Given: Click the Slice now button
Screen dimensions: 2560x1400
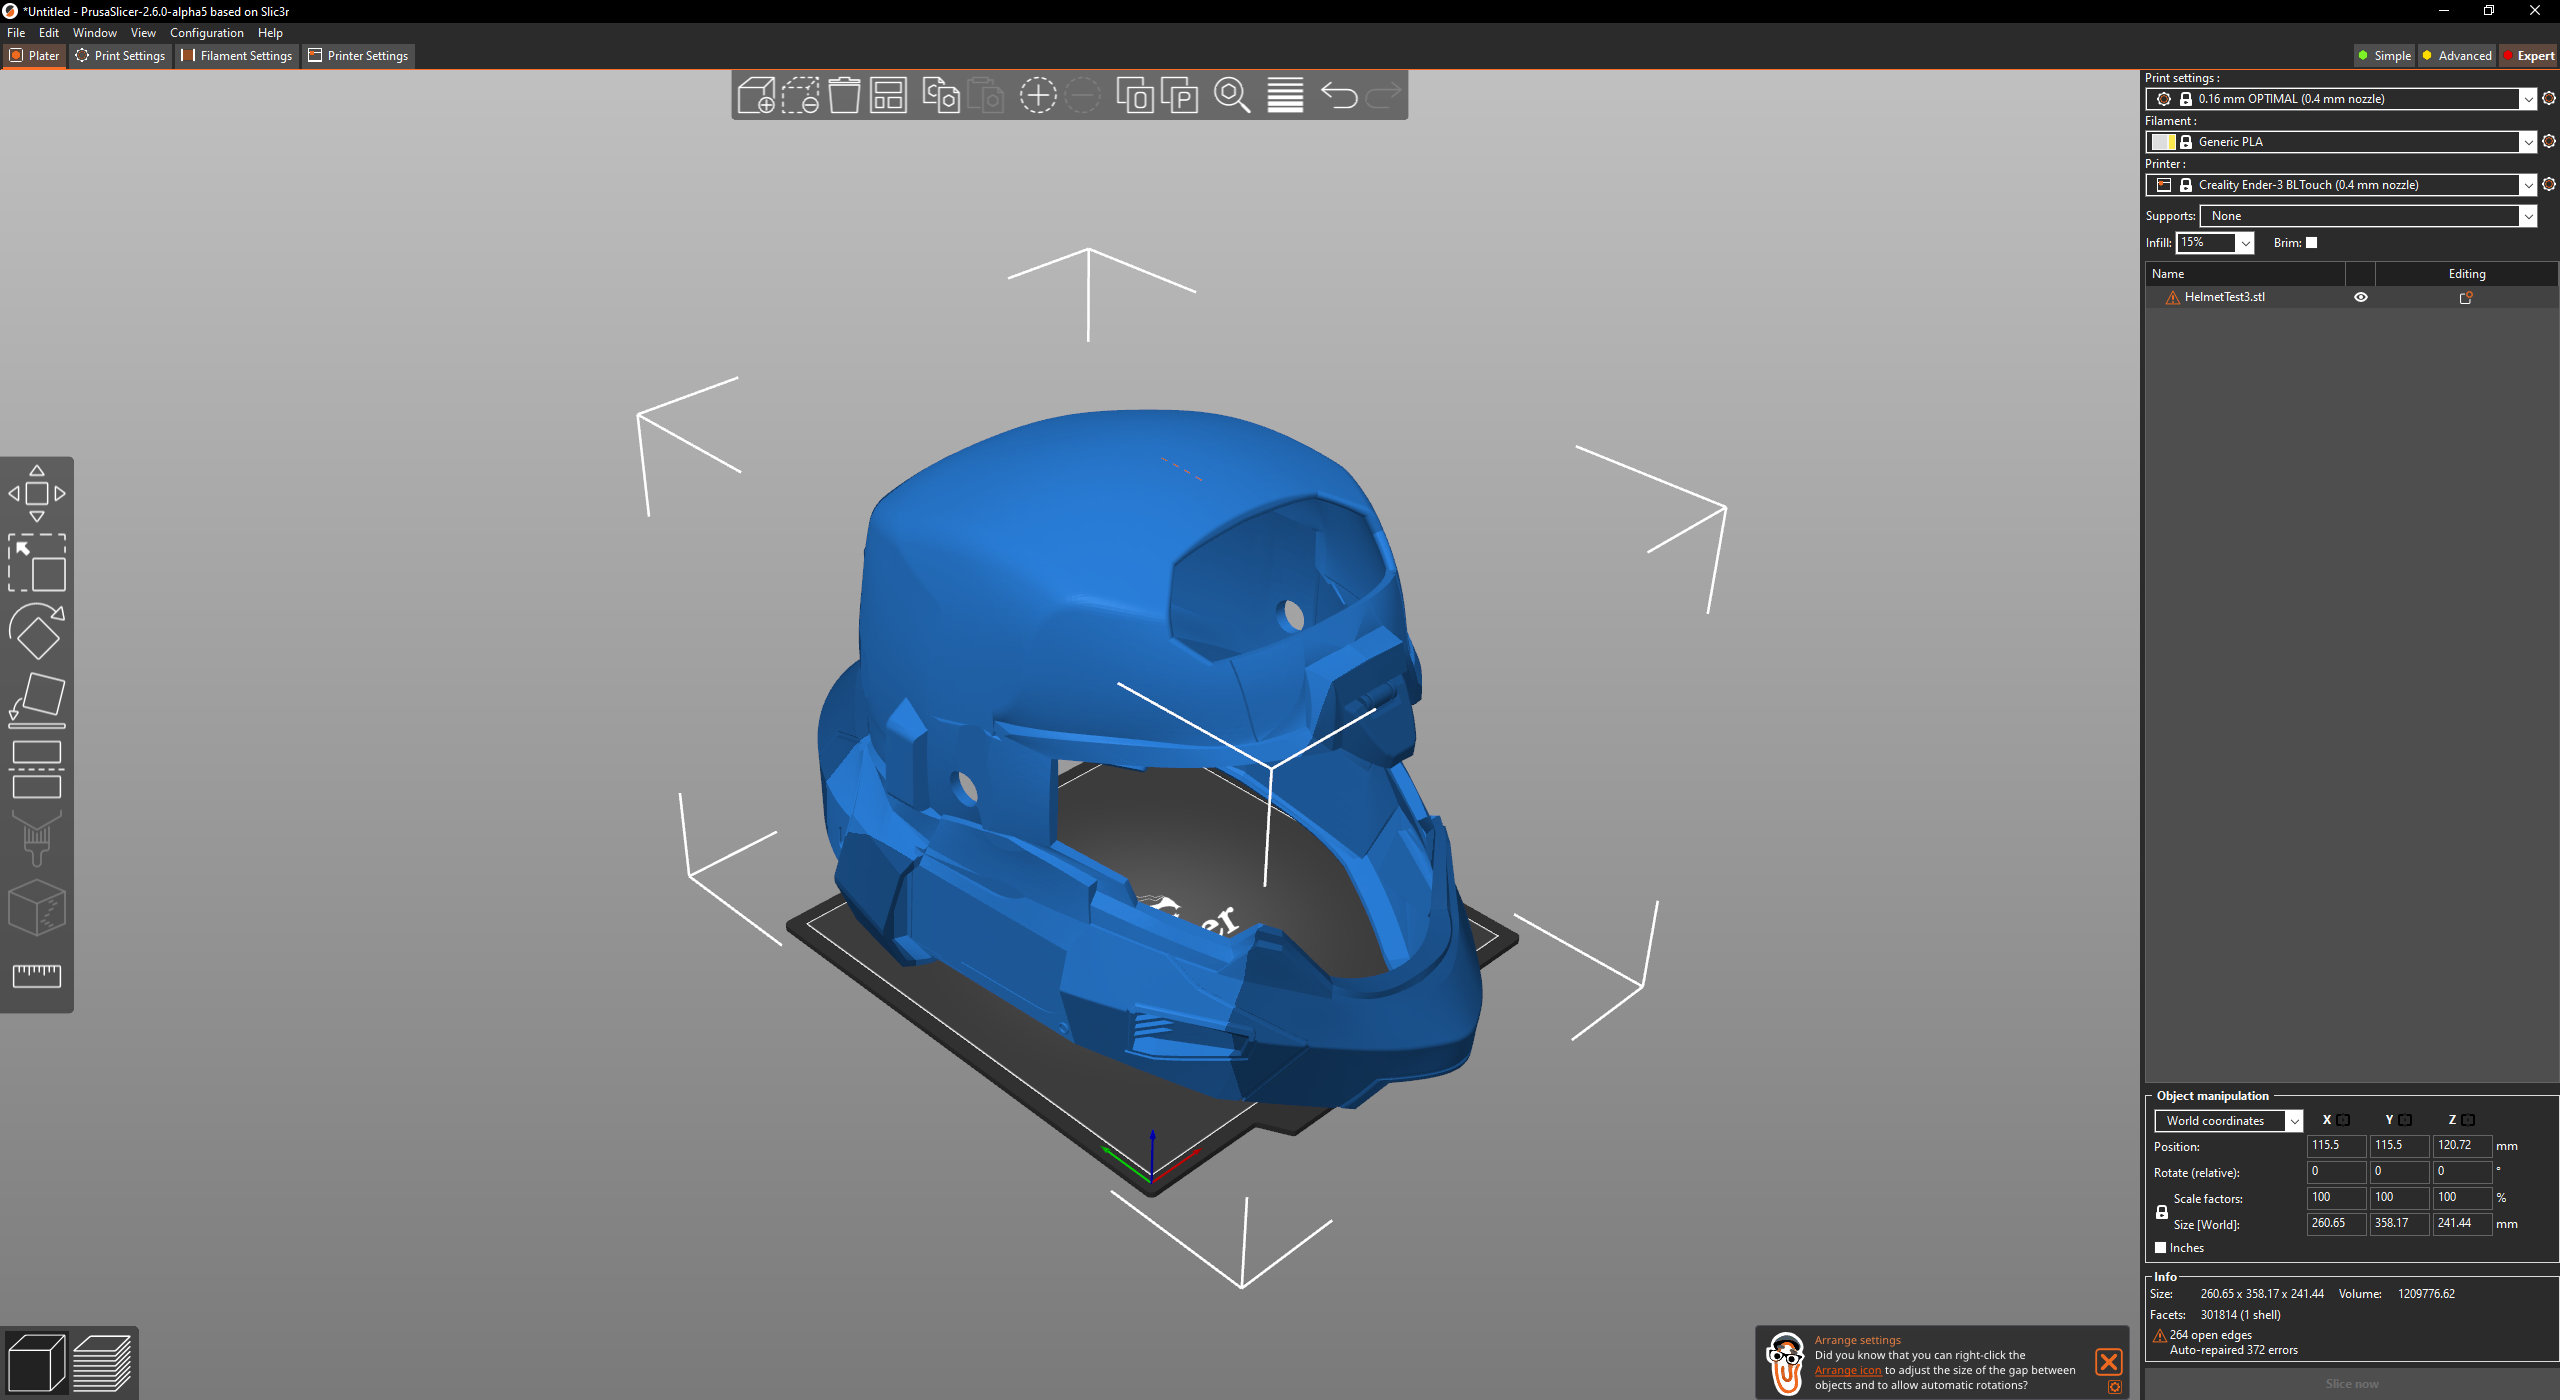Looking at the screenshot, I should (x=2351, y=1384).
